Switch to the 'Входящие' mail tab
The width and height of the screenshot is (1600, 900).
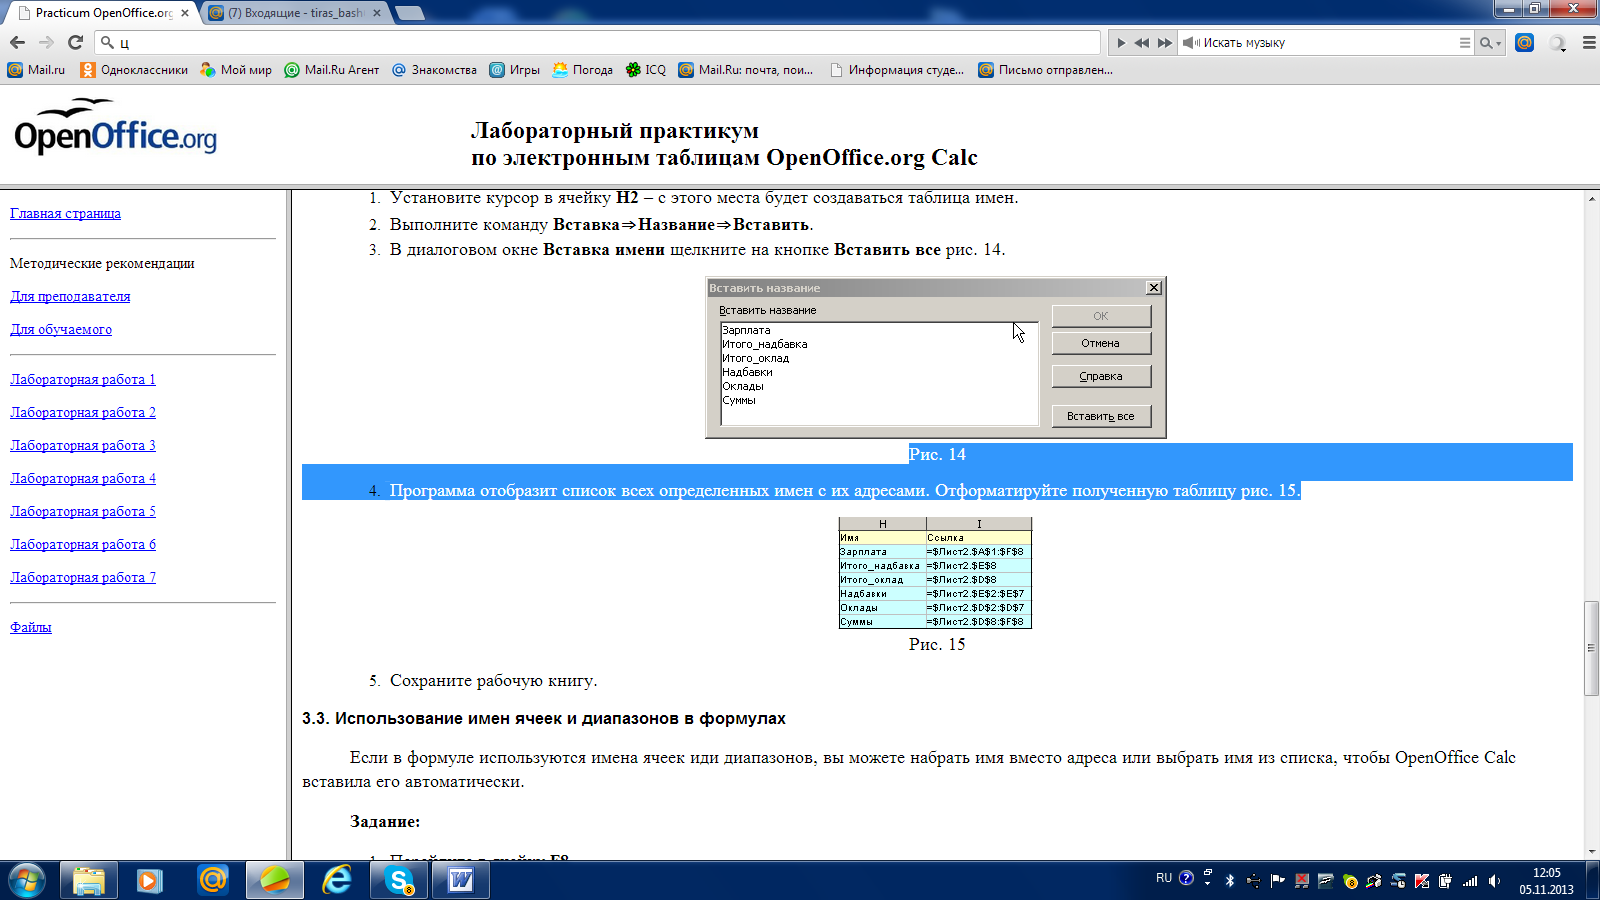click(295, 13)
